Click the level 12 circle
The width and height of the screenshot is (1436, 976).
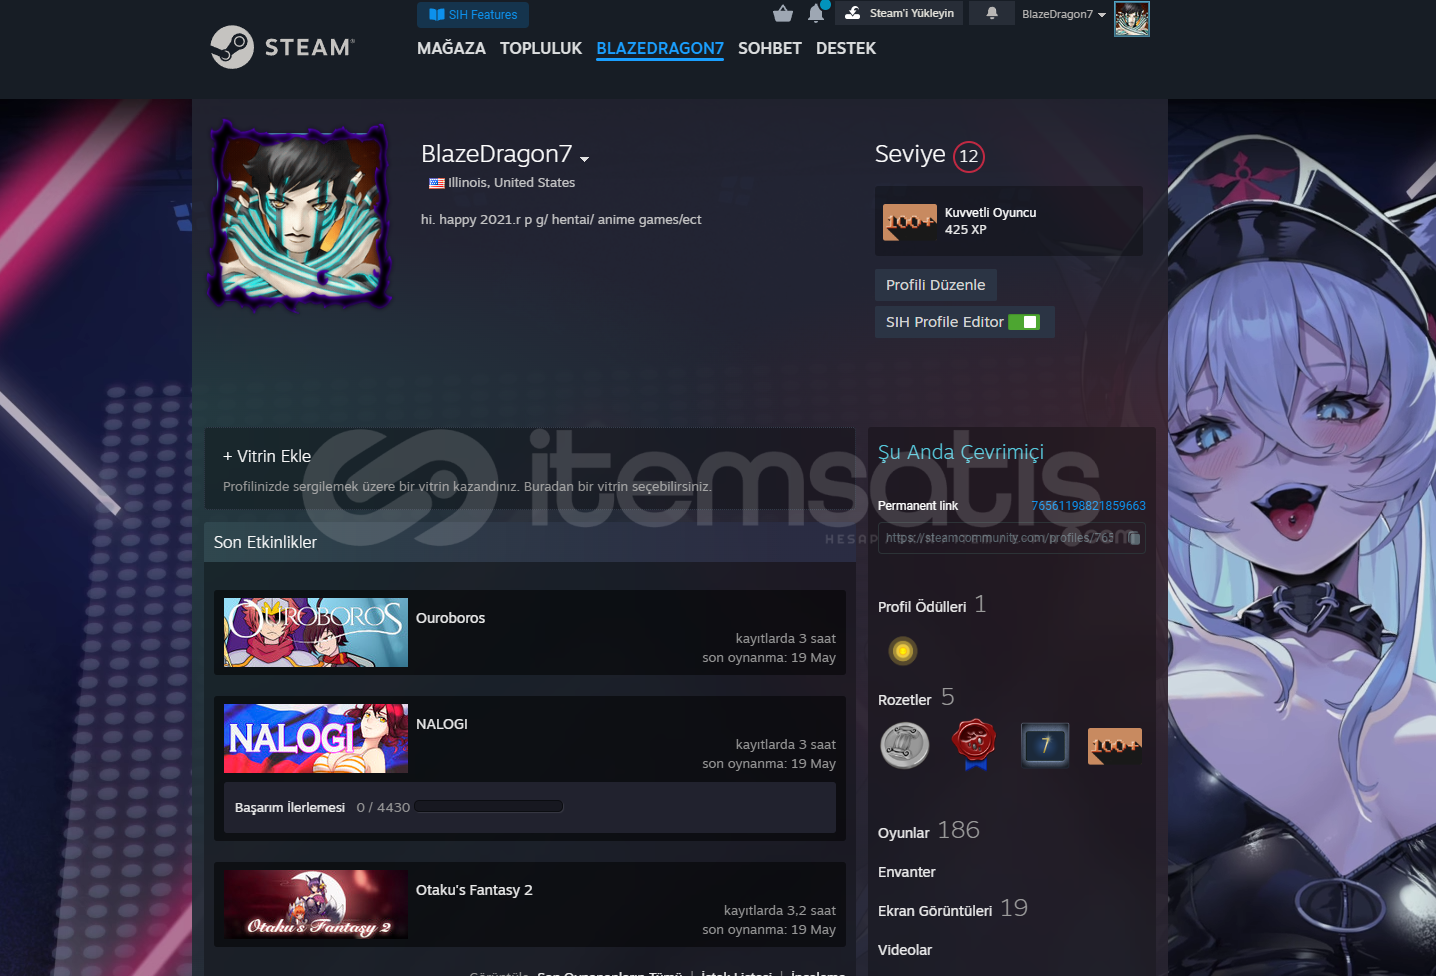[968, 156]
